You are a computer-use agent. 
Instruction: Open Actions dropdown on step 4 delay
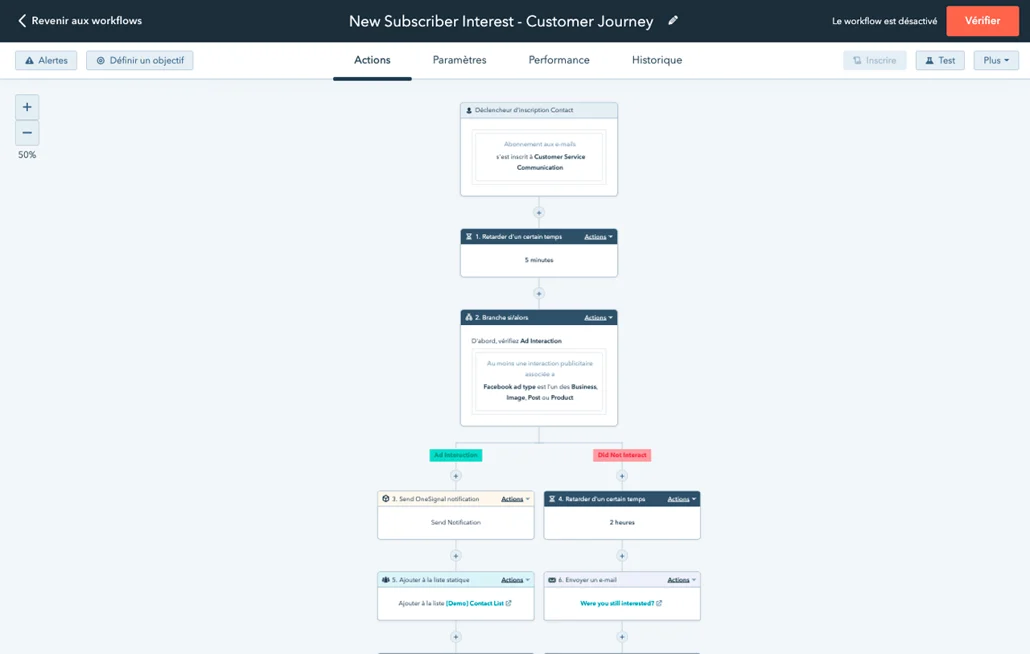pos(682,499)
